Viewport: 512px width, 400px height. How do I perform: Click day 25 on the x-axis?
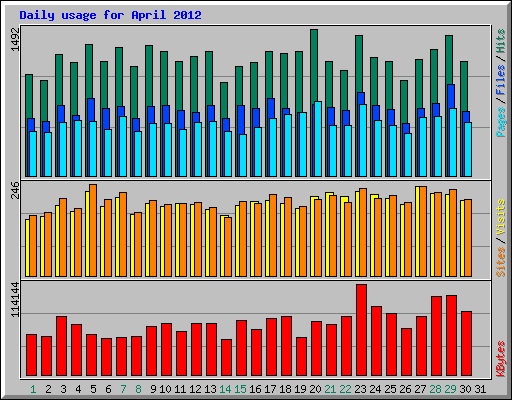tap(390, 389)
